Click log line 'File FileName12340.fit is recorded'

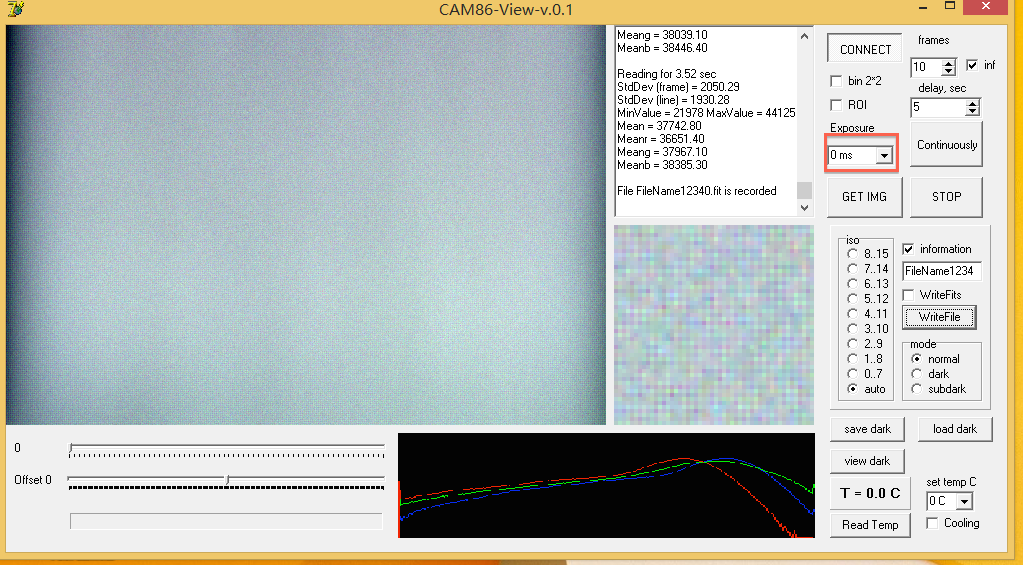pyautogui.click(x=697, y=191)
